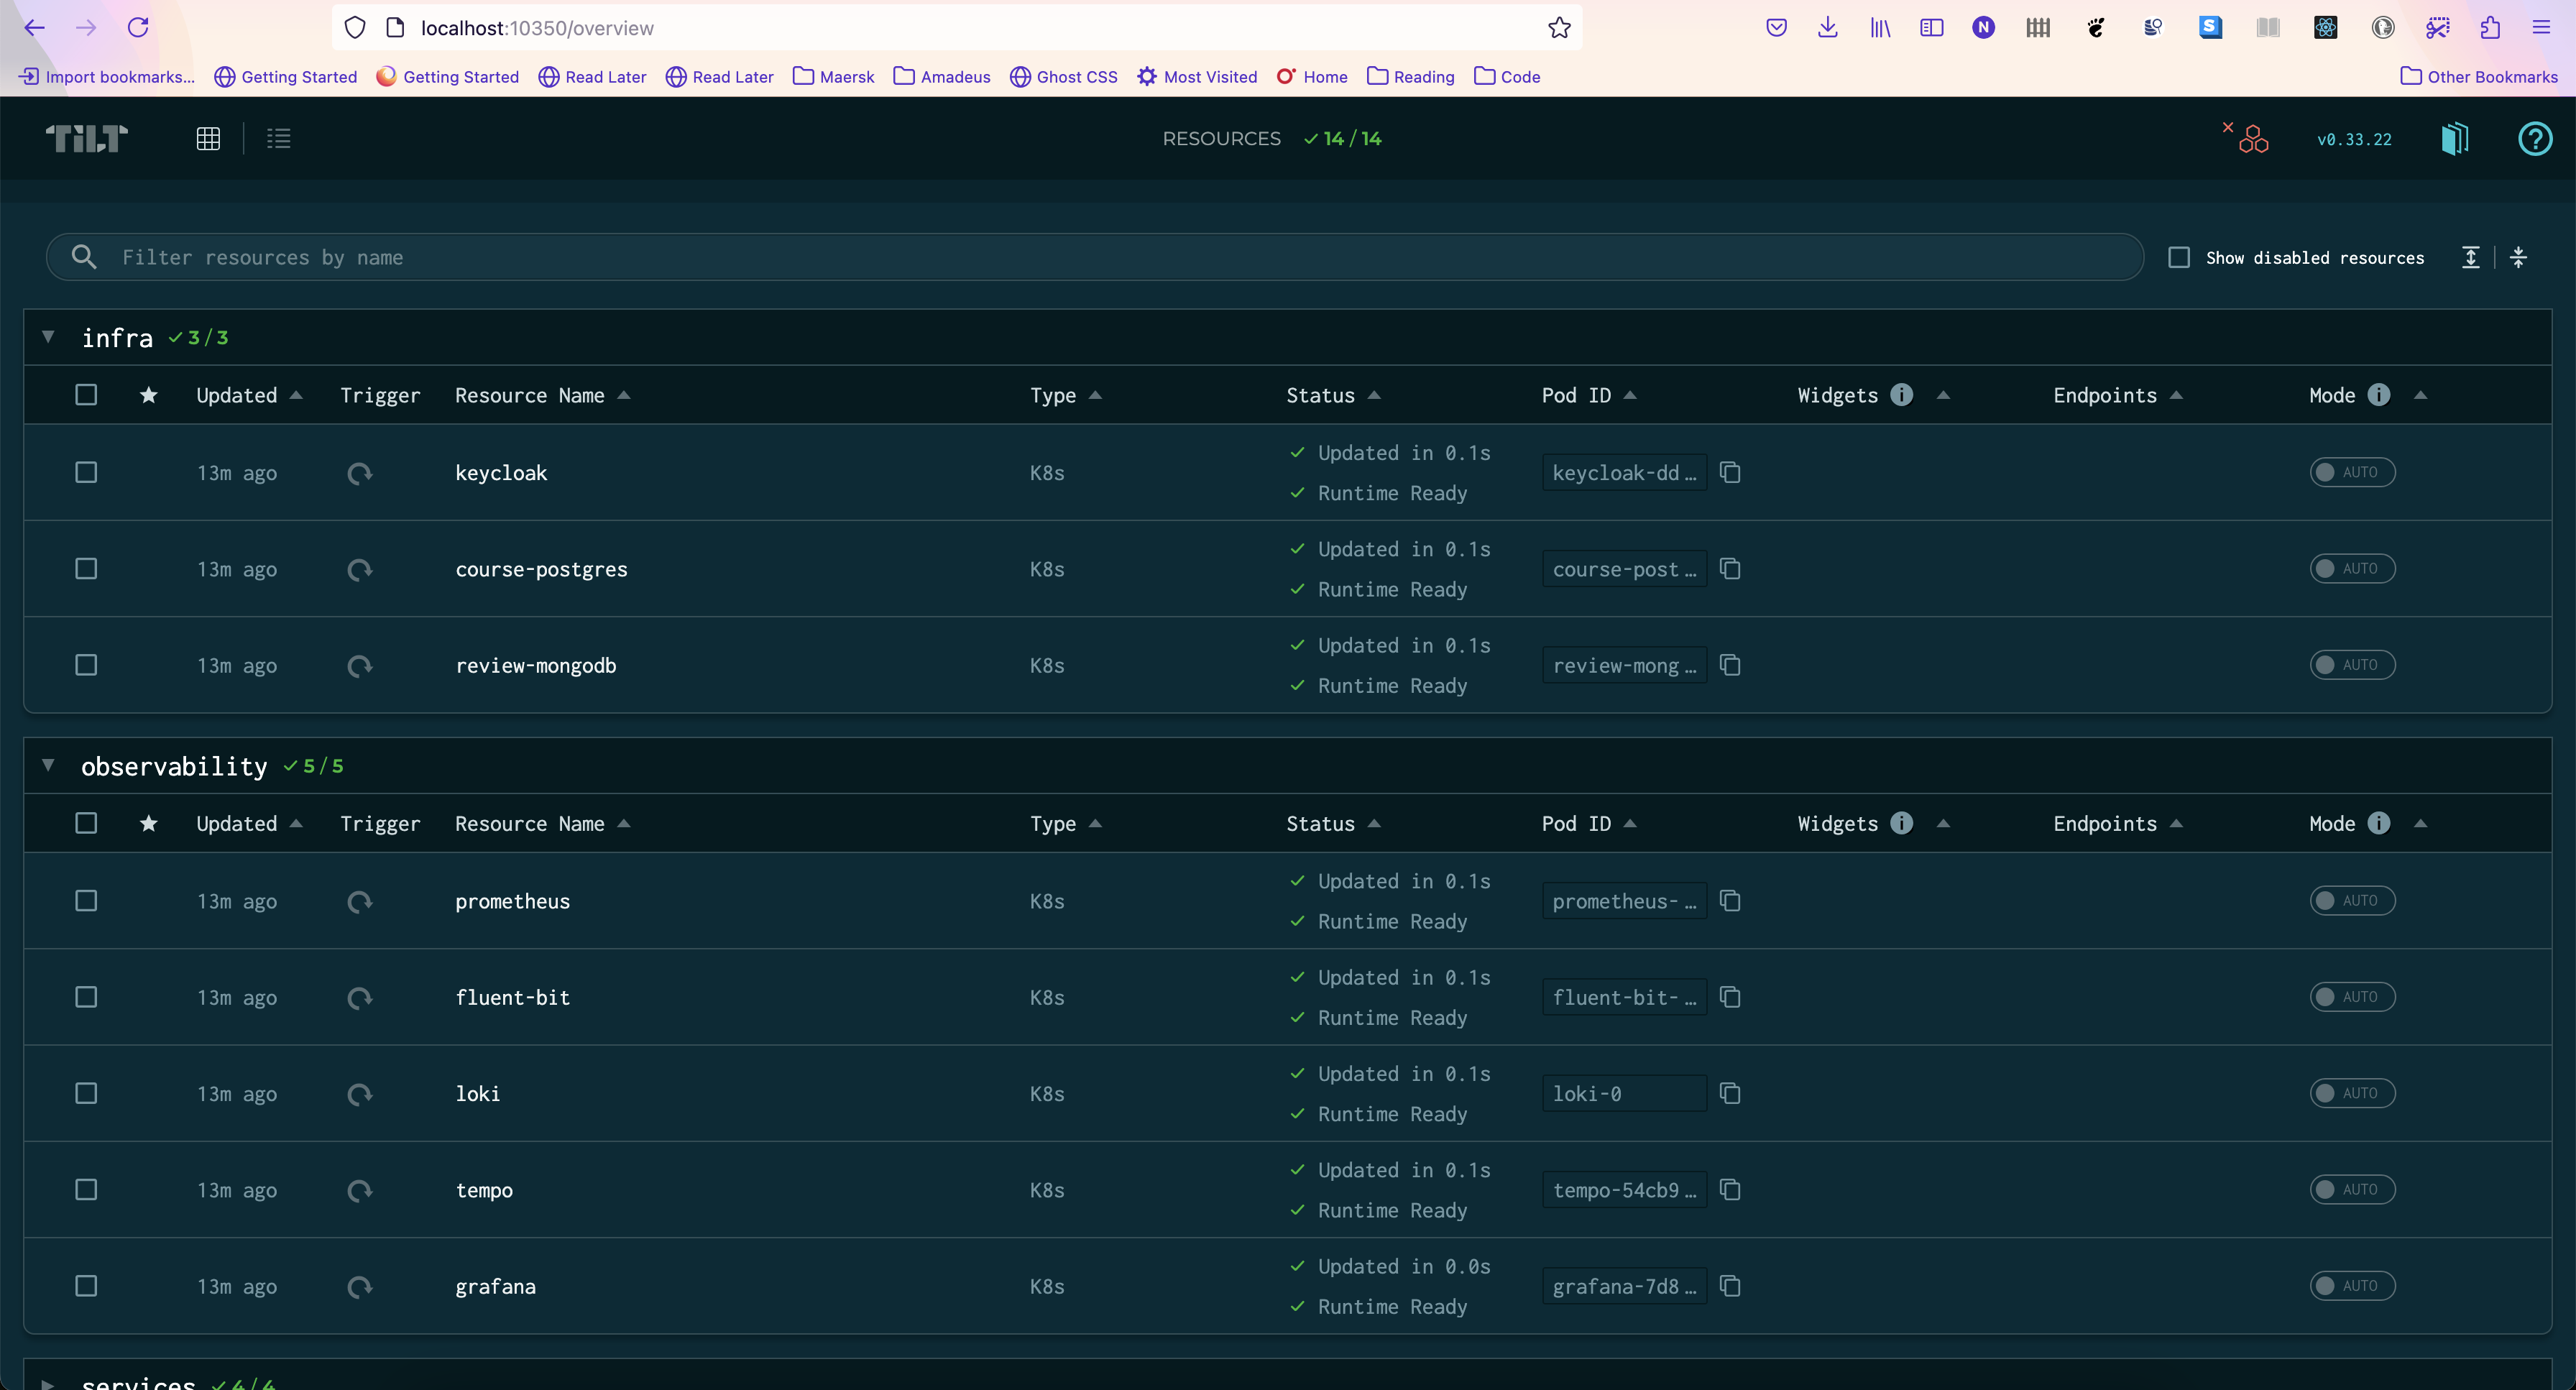Toggle AUTO mode for review-mongodb

click(2352, 665)
